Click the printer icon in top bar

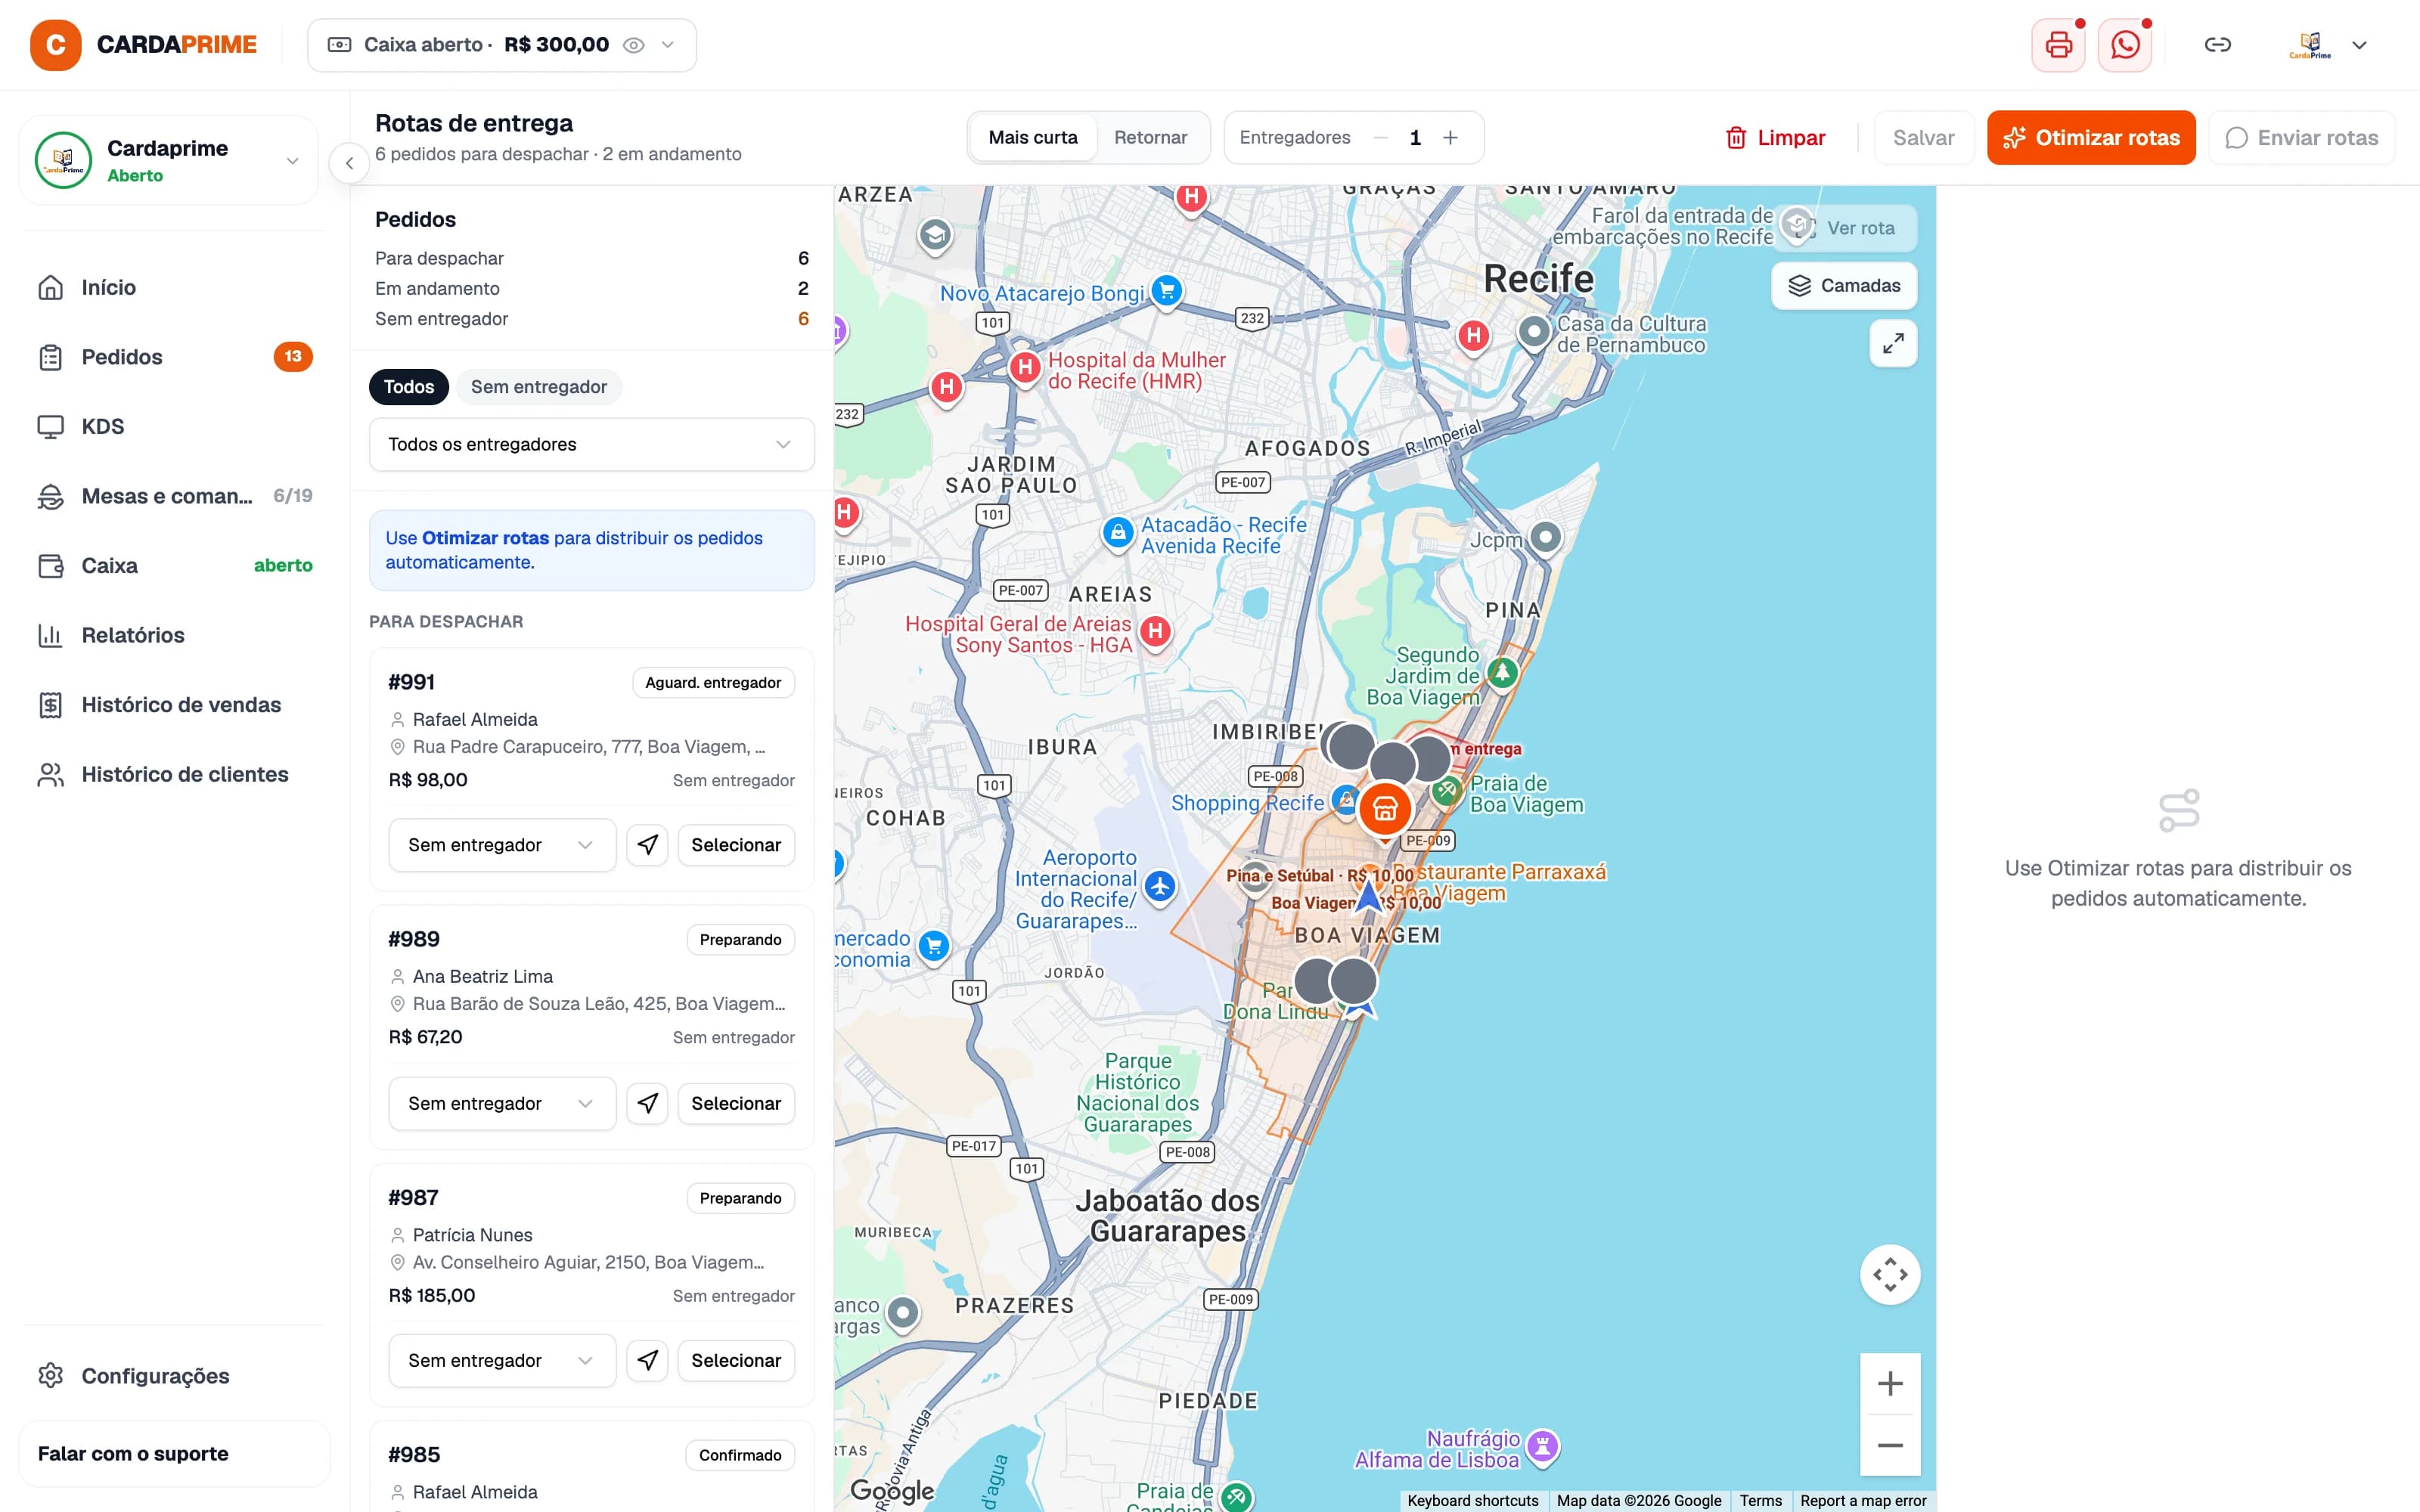point(2058,45)
